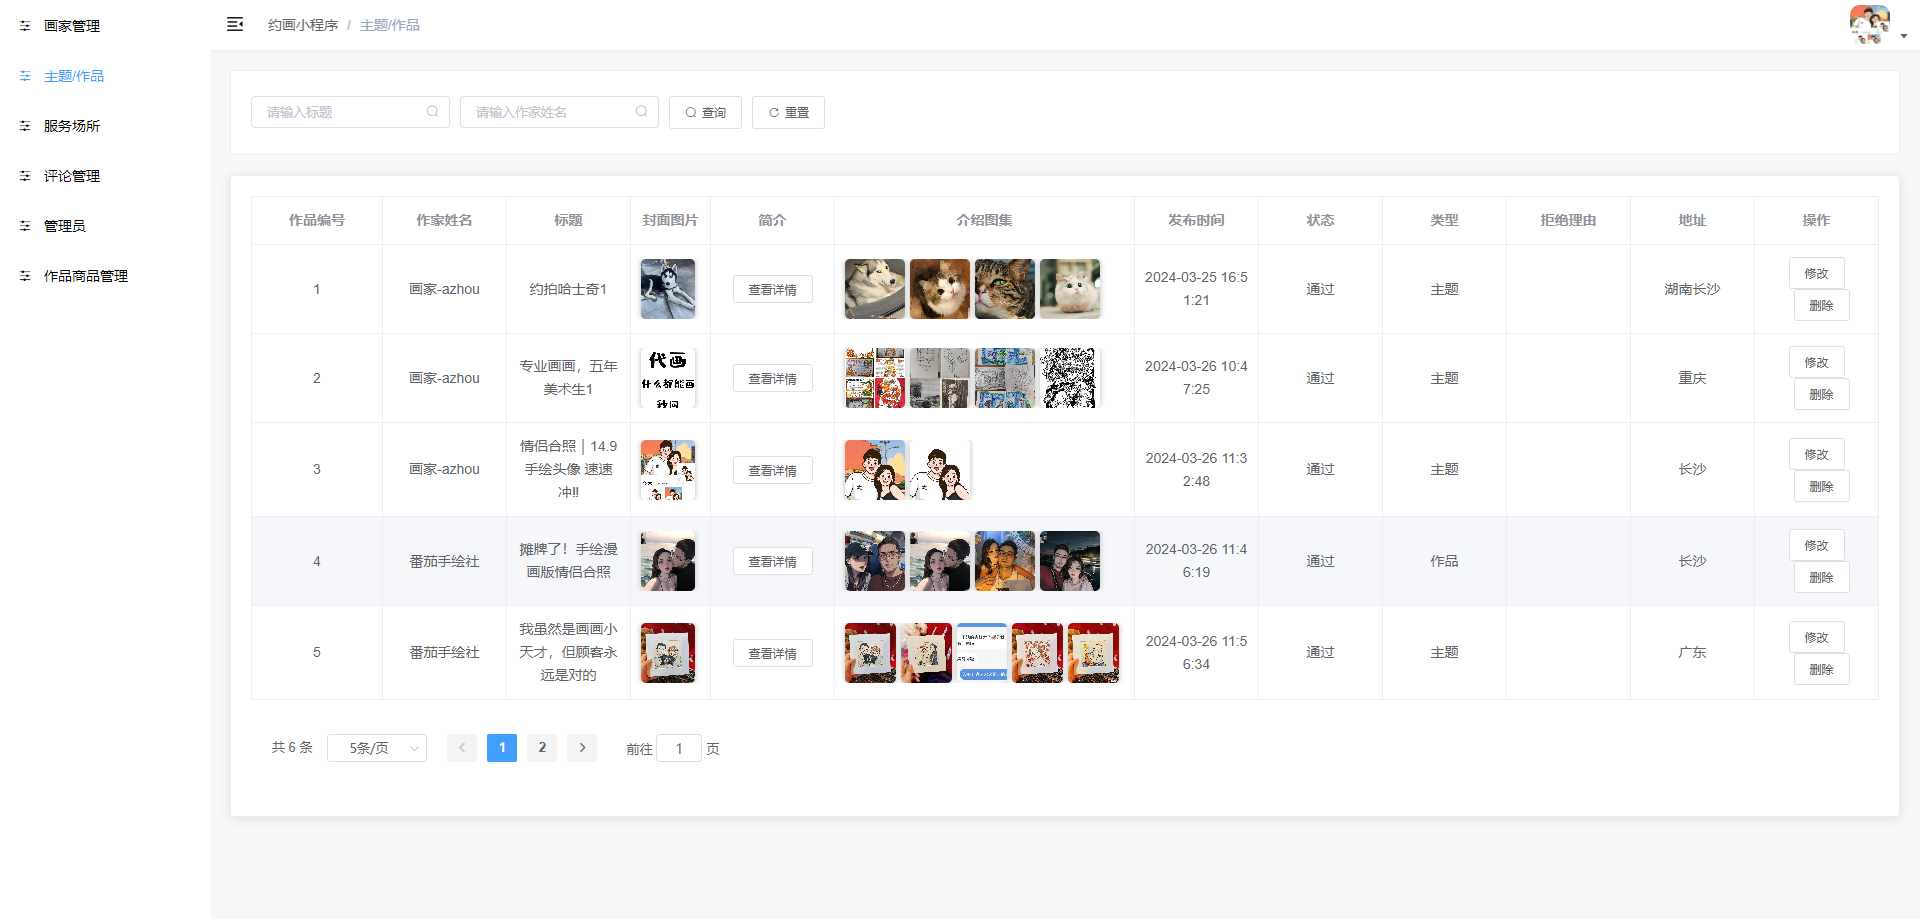
Task: Open 管理员 menu
Action: tap(105, 226)
